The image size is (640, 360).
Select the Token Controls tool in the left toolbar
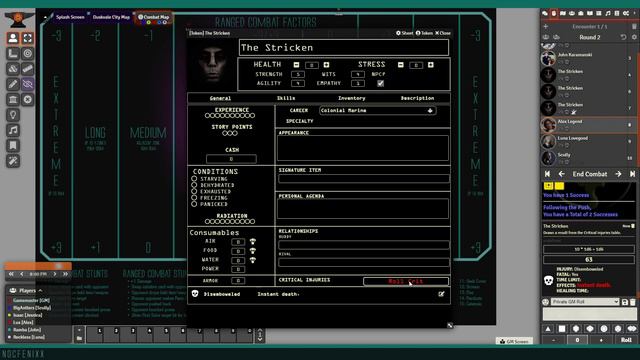click(13, 38)
